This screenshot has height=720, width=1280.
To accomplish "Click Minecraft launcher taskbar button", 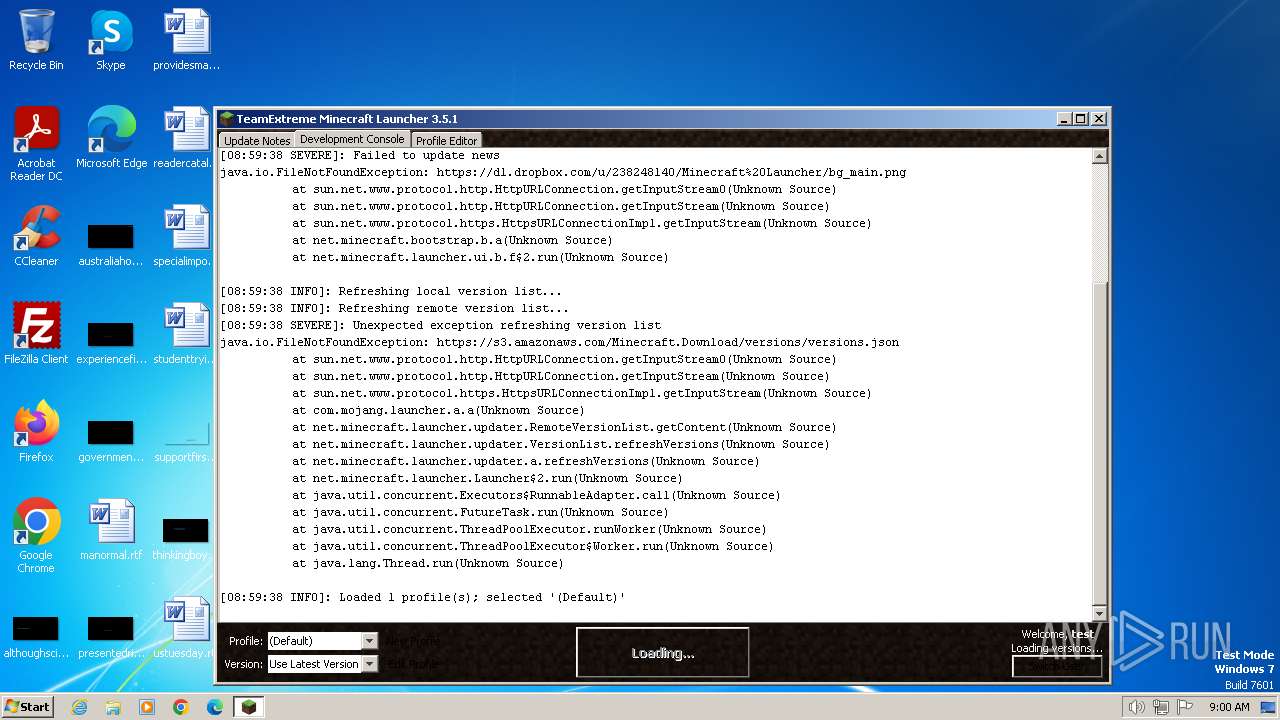I will point(249,707).
